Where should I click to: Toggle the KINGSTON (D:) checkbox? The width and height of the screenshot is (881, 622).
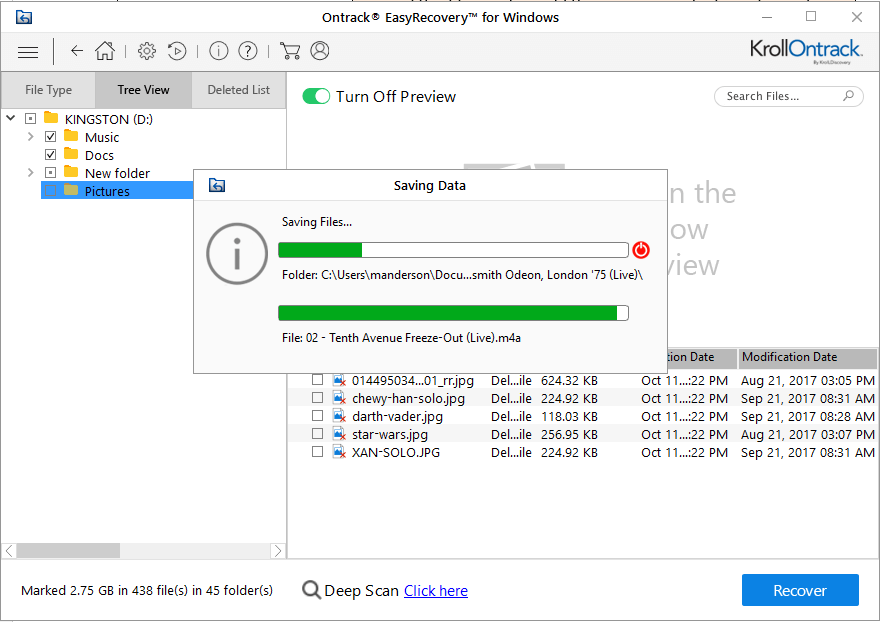tap(30, 119)
